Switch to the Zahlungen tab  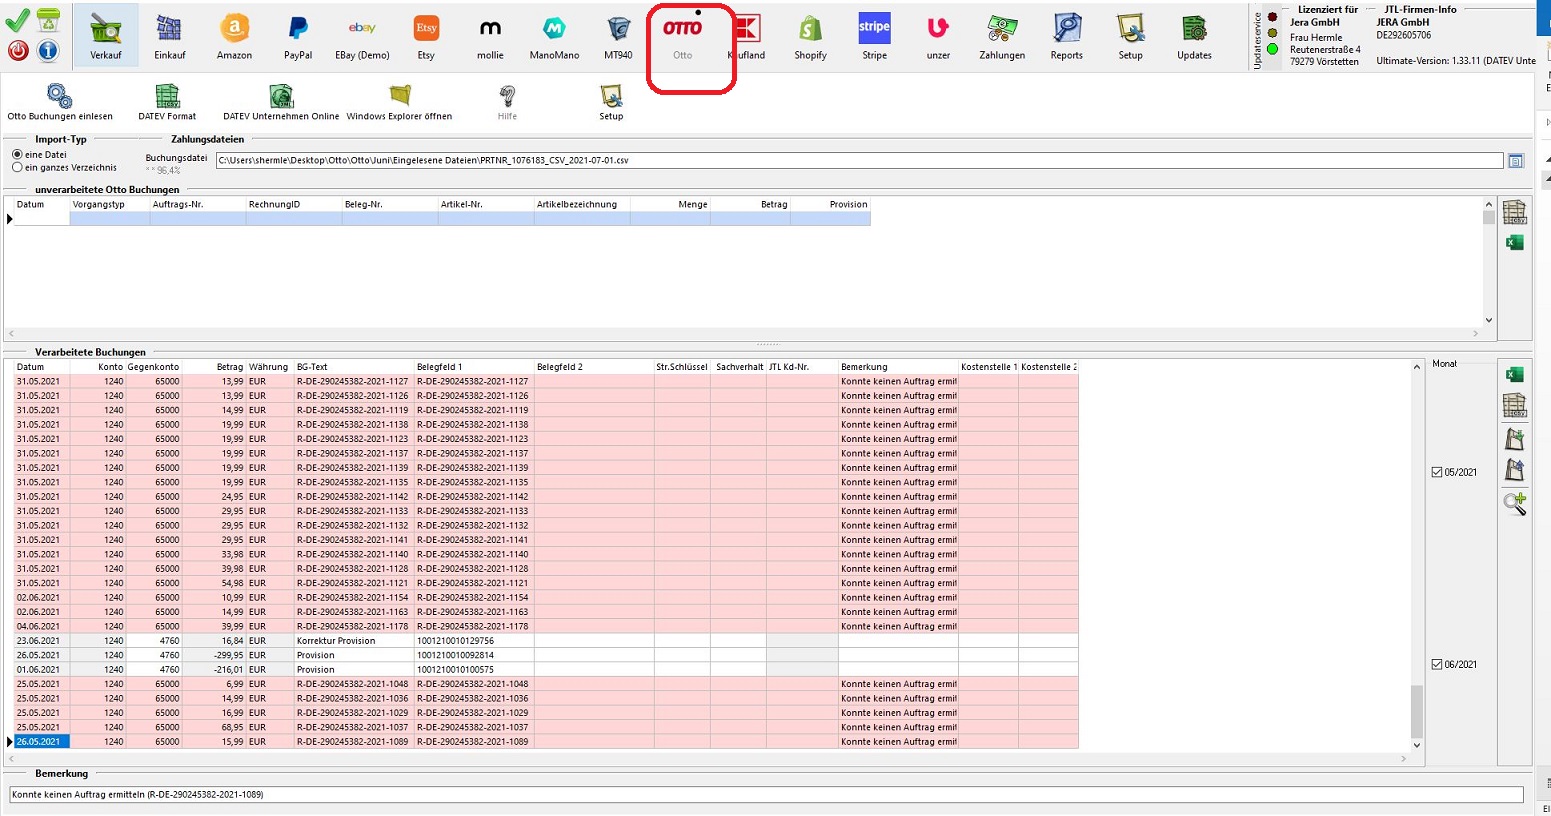coord(1002,36)
